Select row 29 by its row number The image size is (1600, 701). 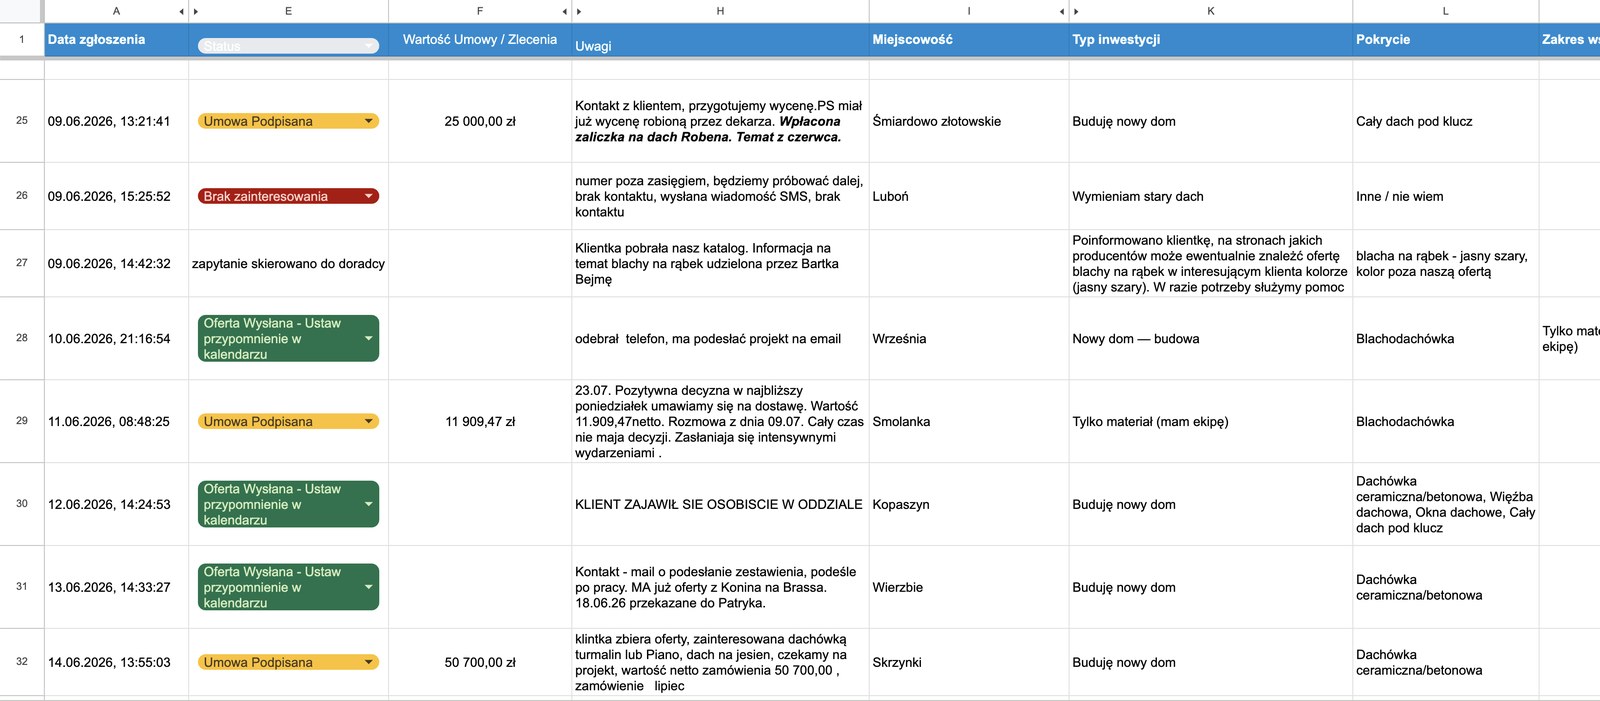point(22,421)
